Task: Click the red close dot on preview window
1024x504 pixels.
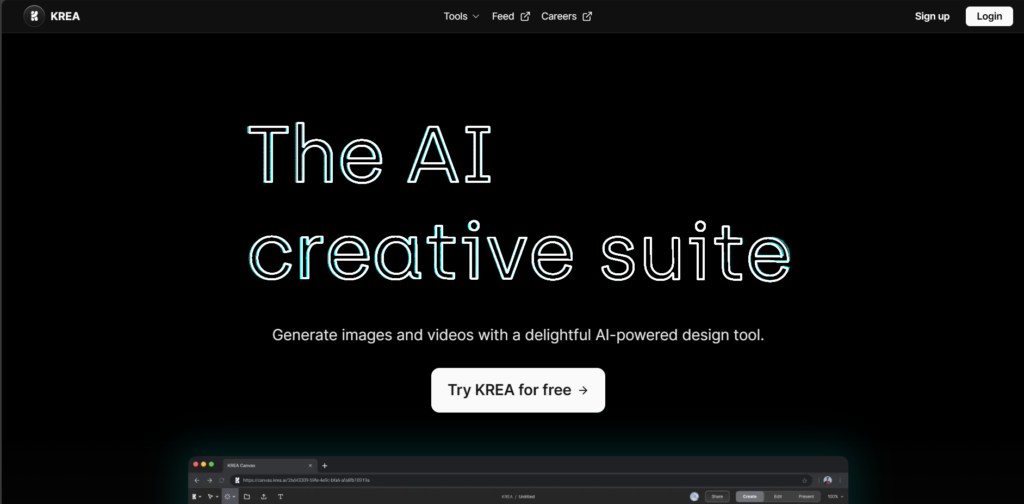Action: point(196,464)
